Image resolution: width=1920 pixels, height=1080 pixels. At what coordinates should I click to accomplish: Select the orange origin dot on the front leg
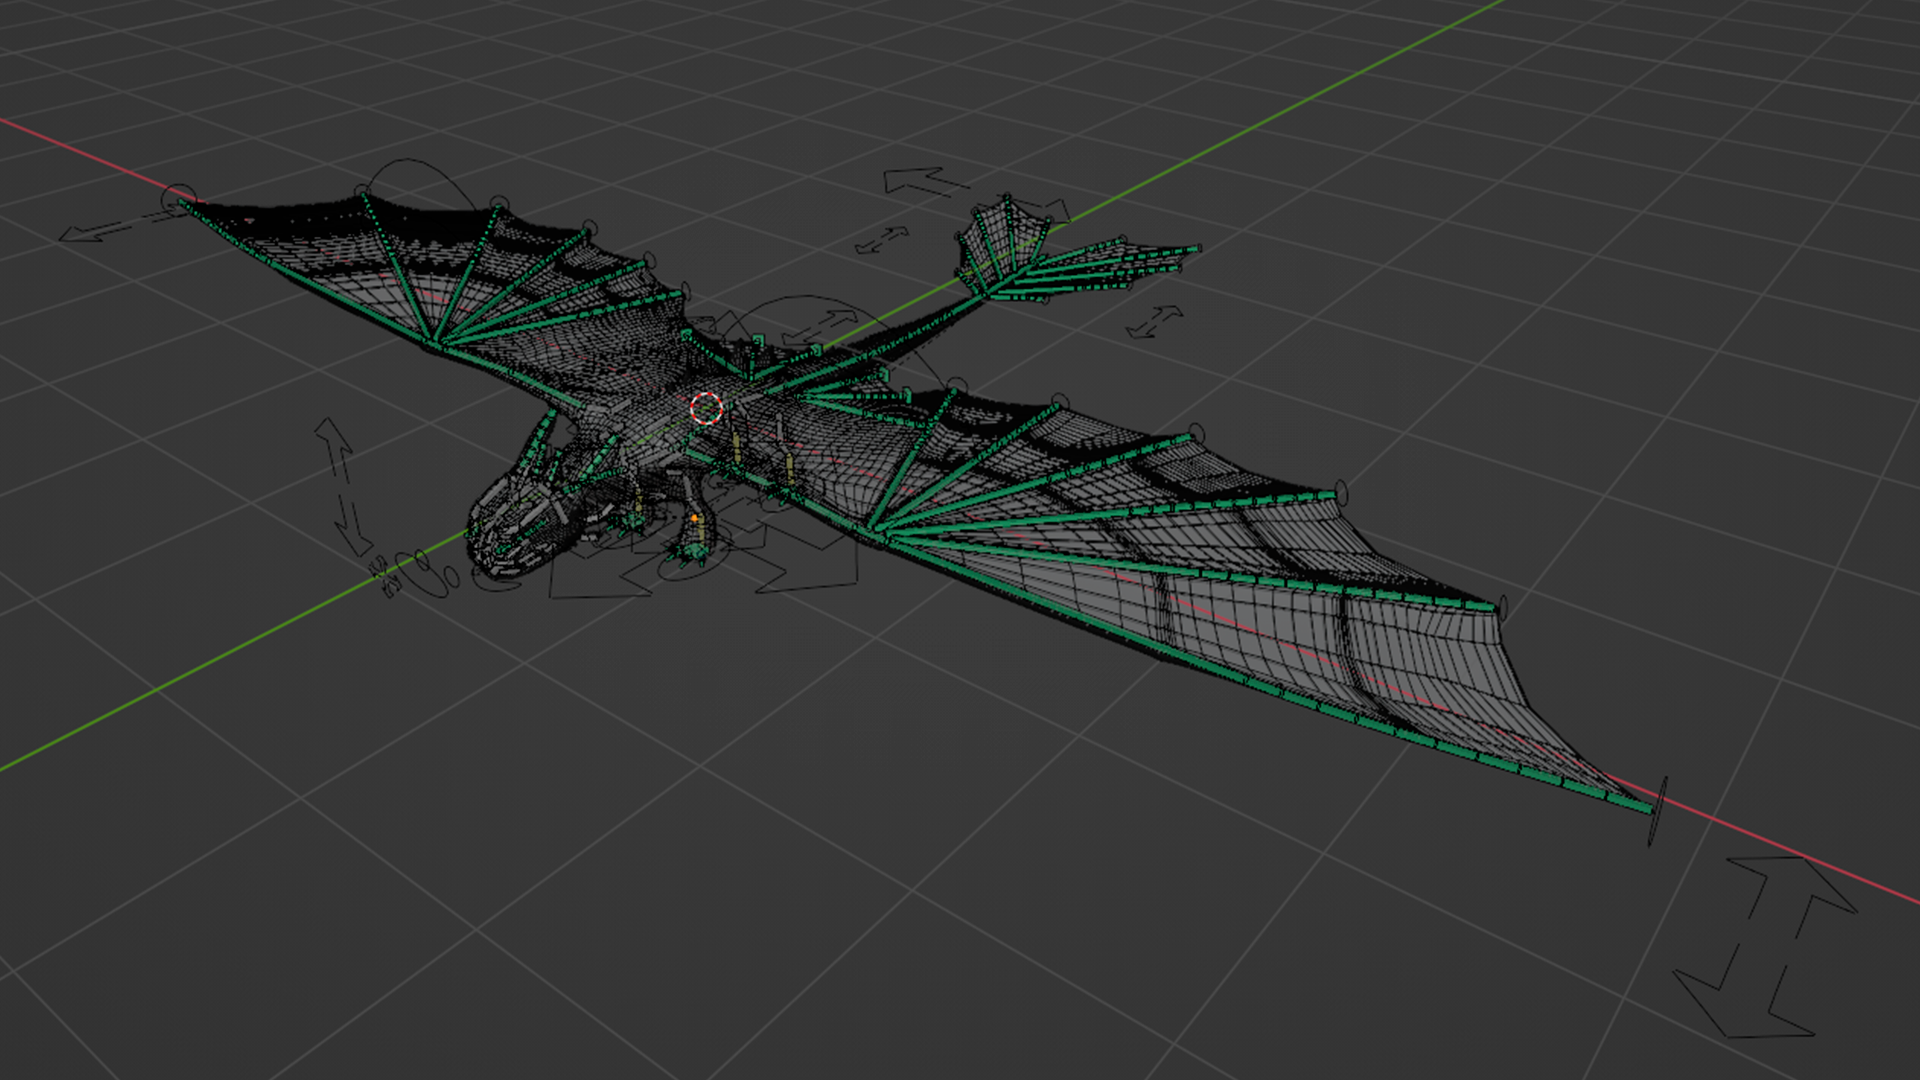[695, 518]
